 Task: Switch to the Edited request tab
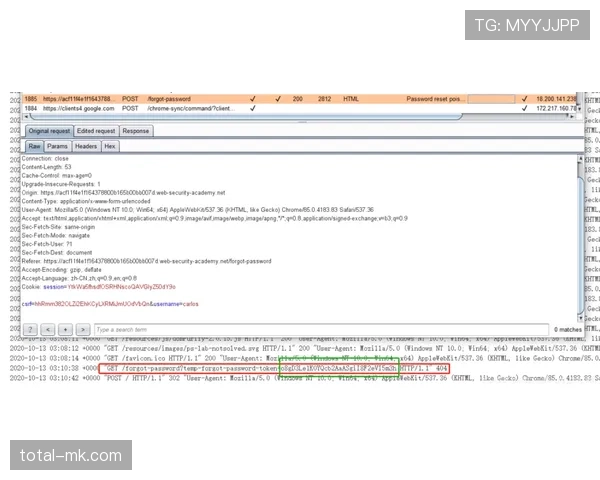pos(96,131)
